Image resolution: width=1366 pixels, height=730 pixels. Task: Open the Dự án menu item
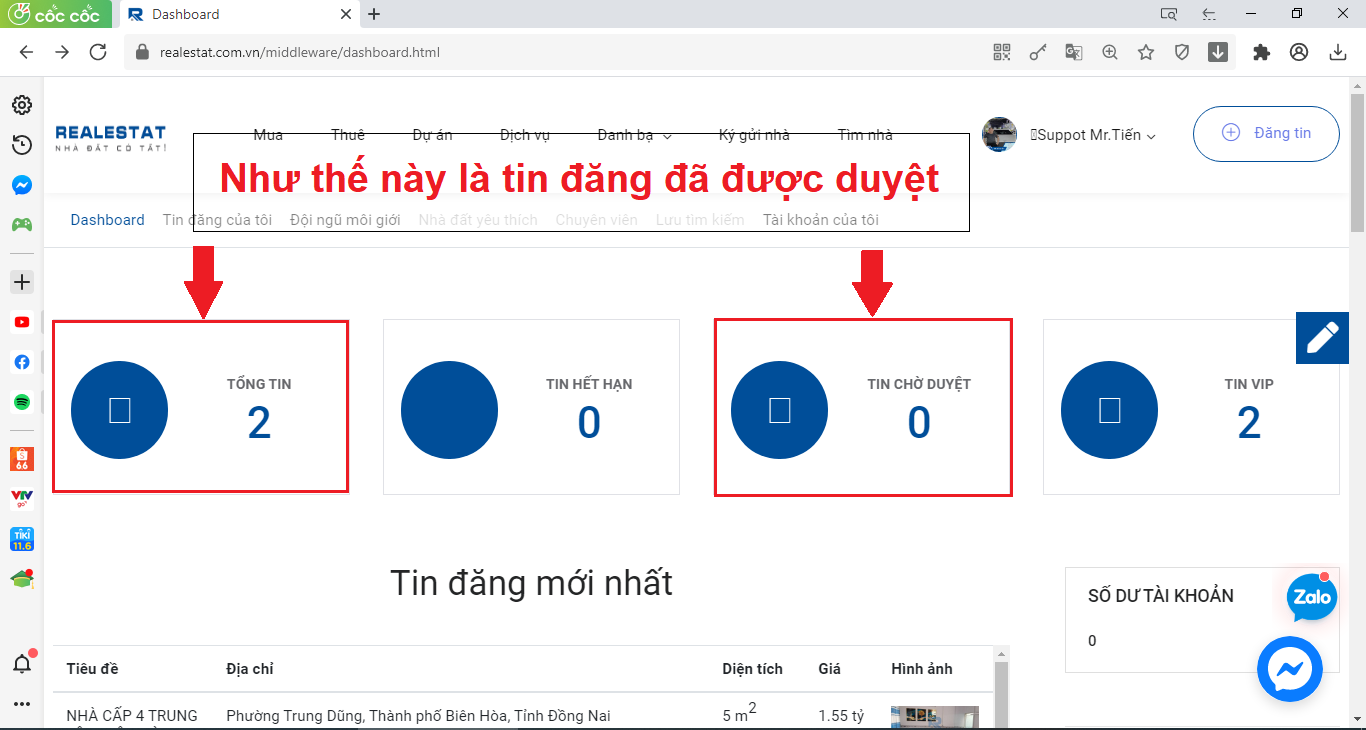[432, 135]
